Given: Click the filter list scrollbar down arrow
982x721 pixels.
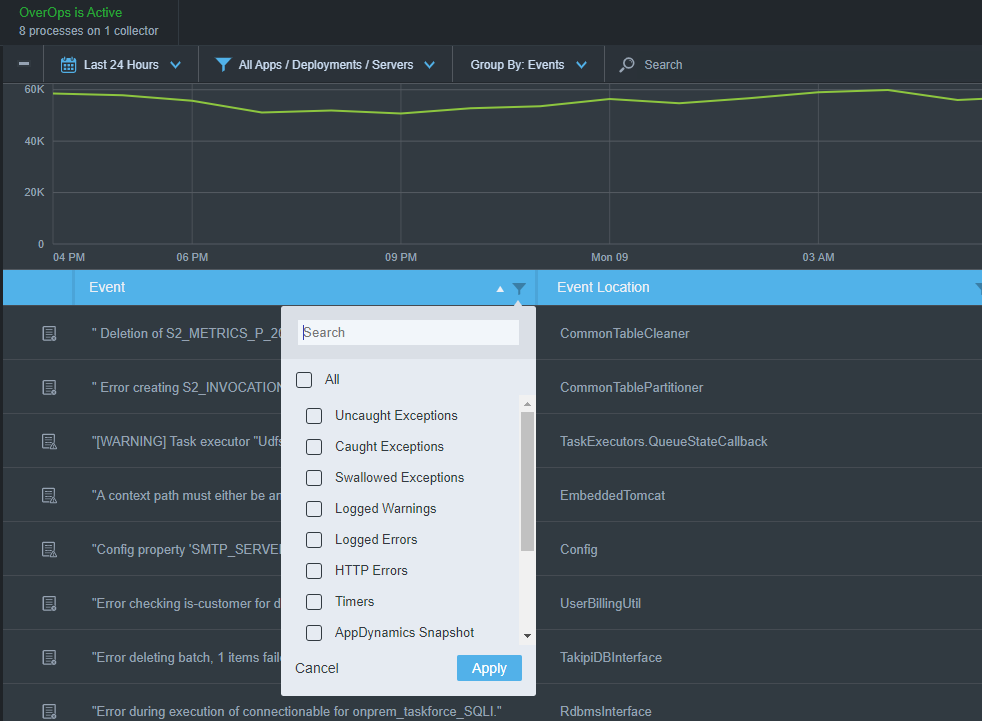Looking at the screenshot, I should click(x=527, y=636).
